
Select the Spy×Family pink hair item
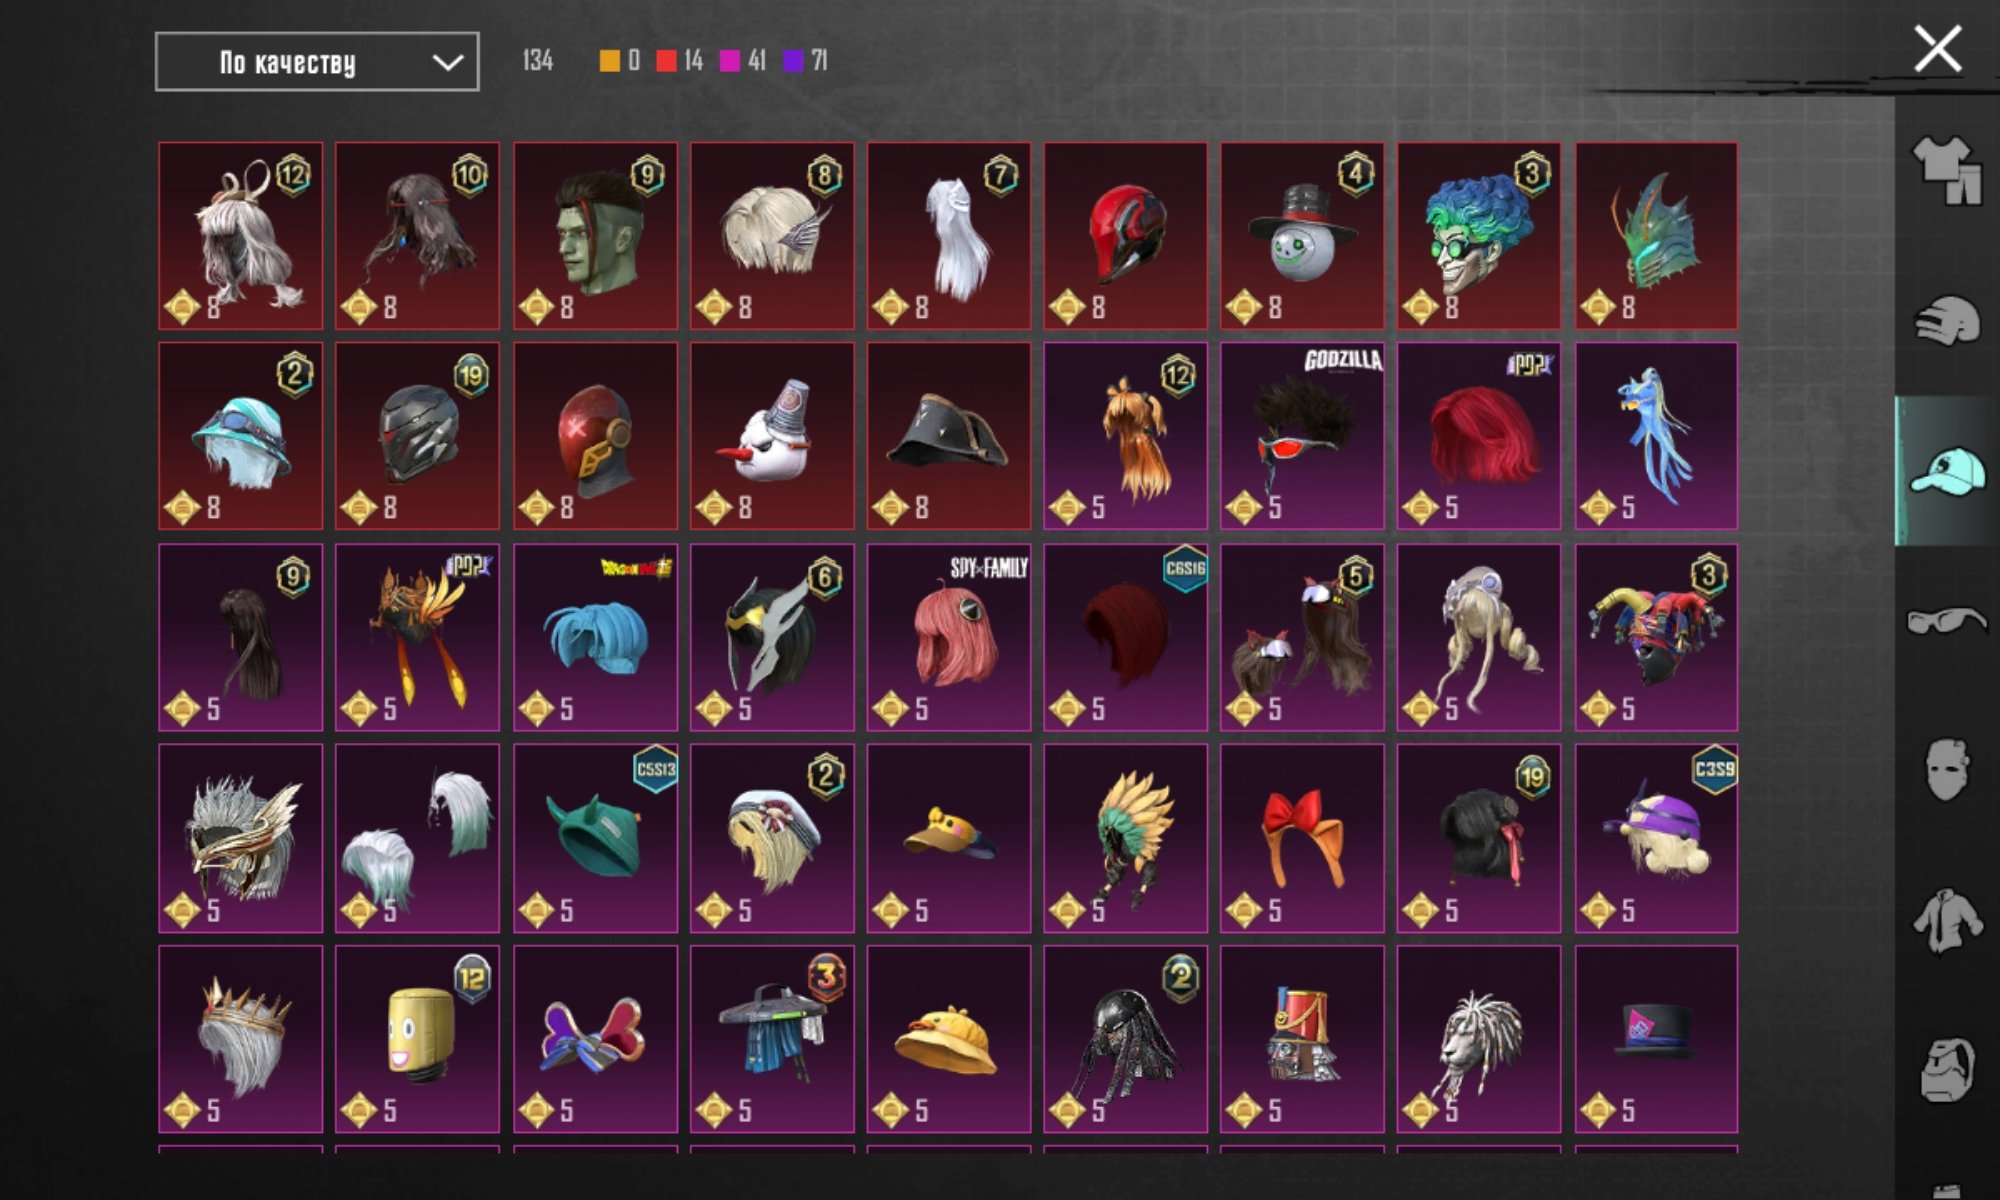pos(949,637)
